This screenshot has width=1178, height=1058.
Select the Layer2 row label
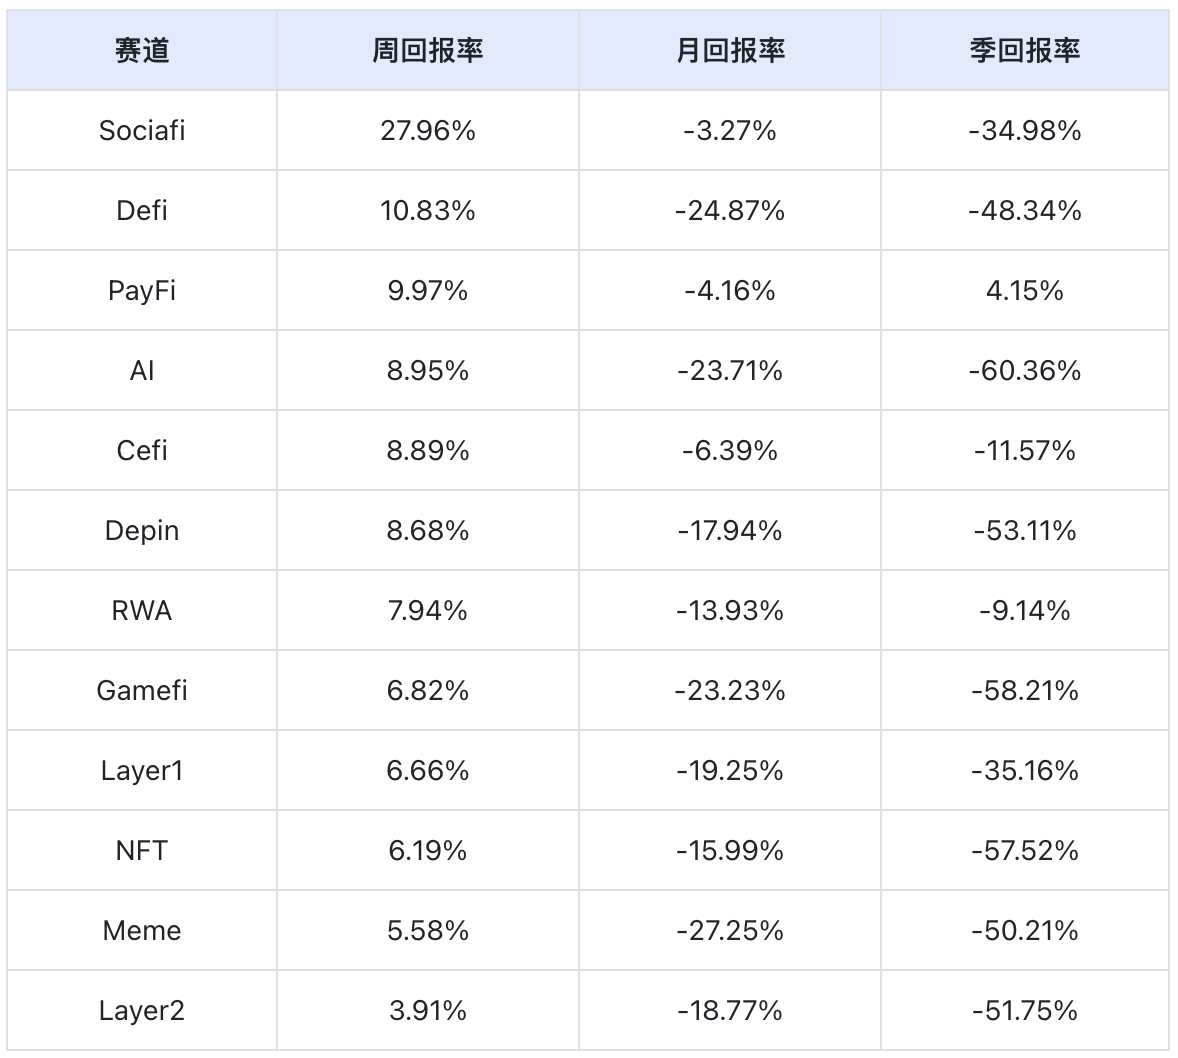pyautogui.click(x=142, y=1011)
